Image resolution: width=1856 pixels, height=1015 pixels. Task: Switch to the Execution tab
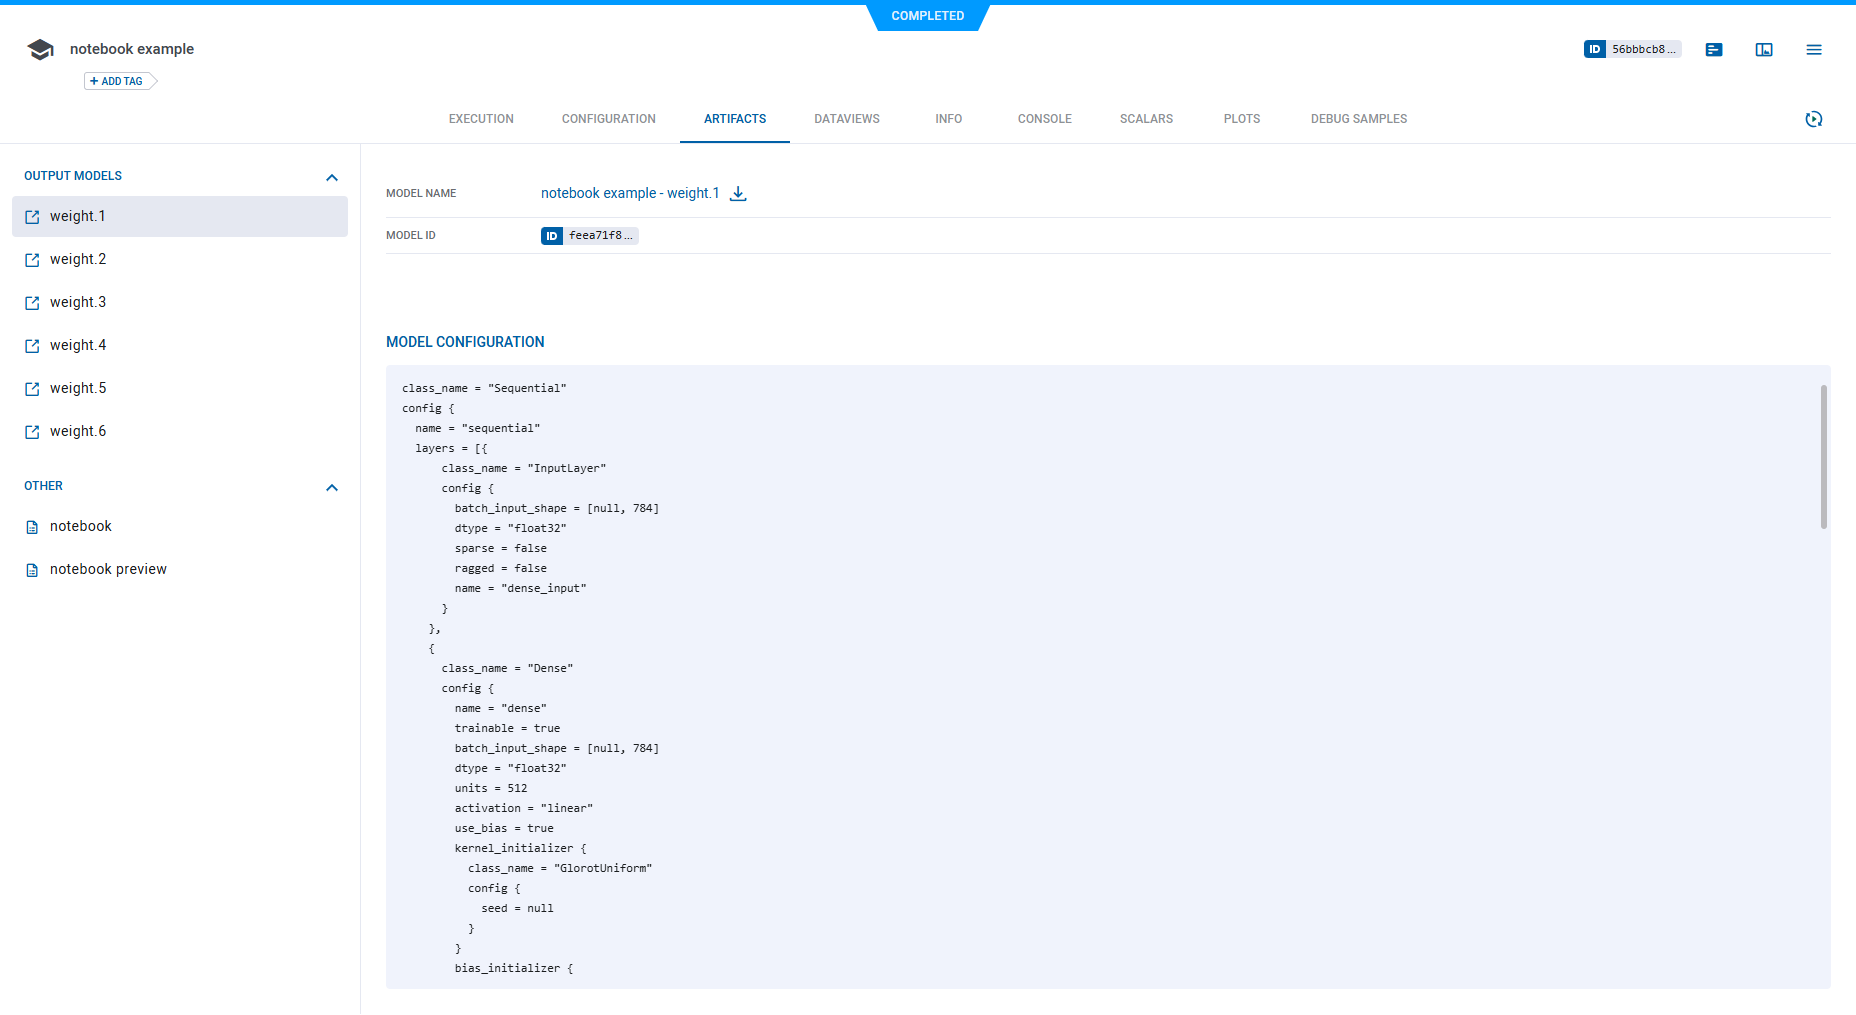(x=481, y=119)
